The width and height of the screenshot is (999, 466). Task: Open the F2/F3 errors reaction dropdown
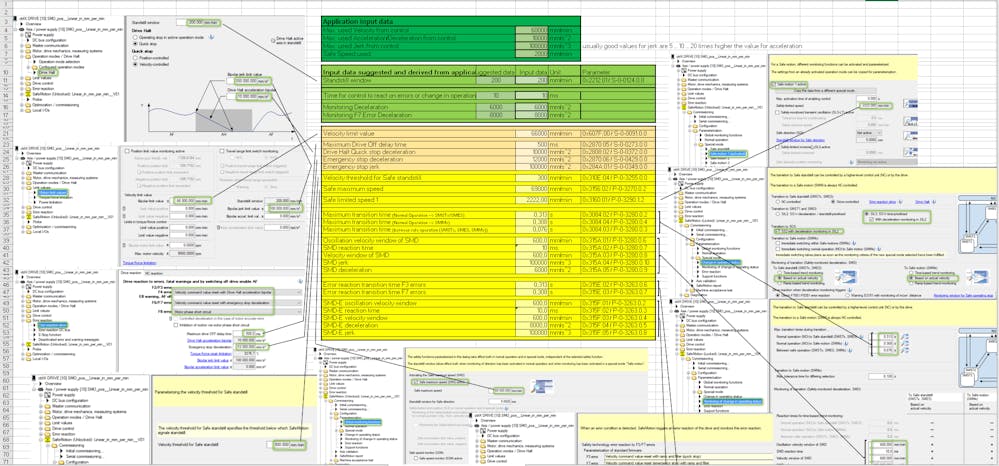tap(238, 293)
